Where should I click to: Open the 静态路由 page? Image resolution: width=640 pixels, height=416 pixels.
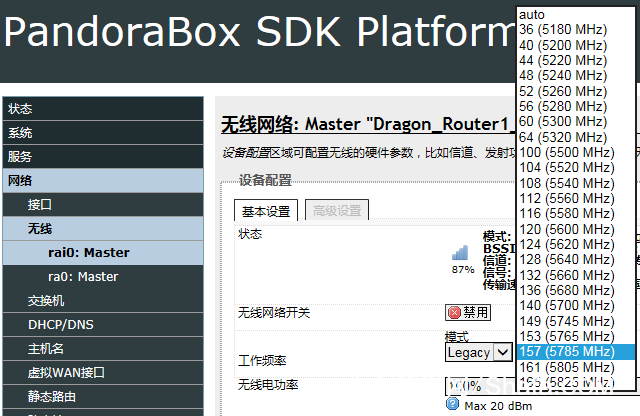tap(103, 397)
